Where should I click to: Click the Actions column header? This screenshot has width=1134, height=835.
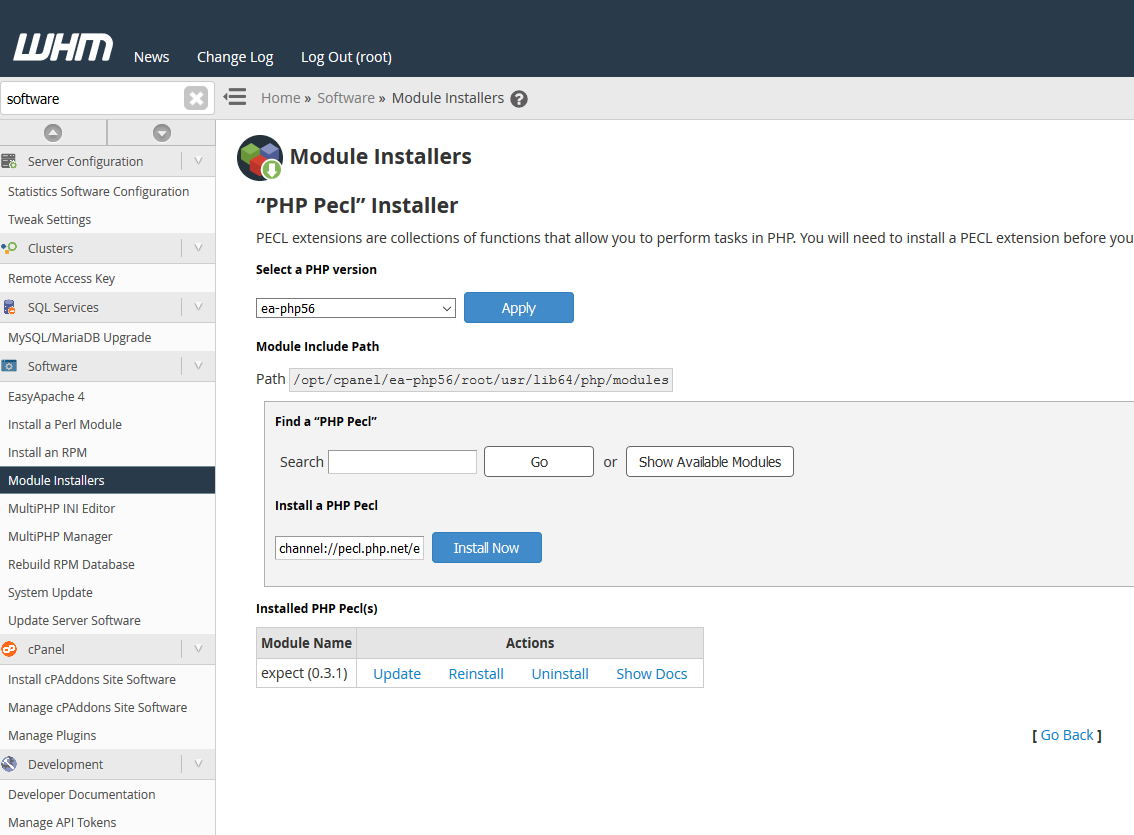[529, 643]
